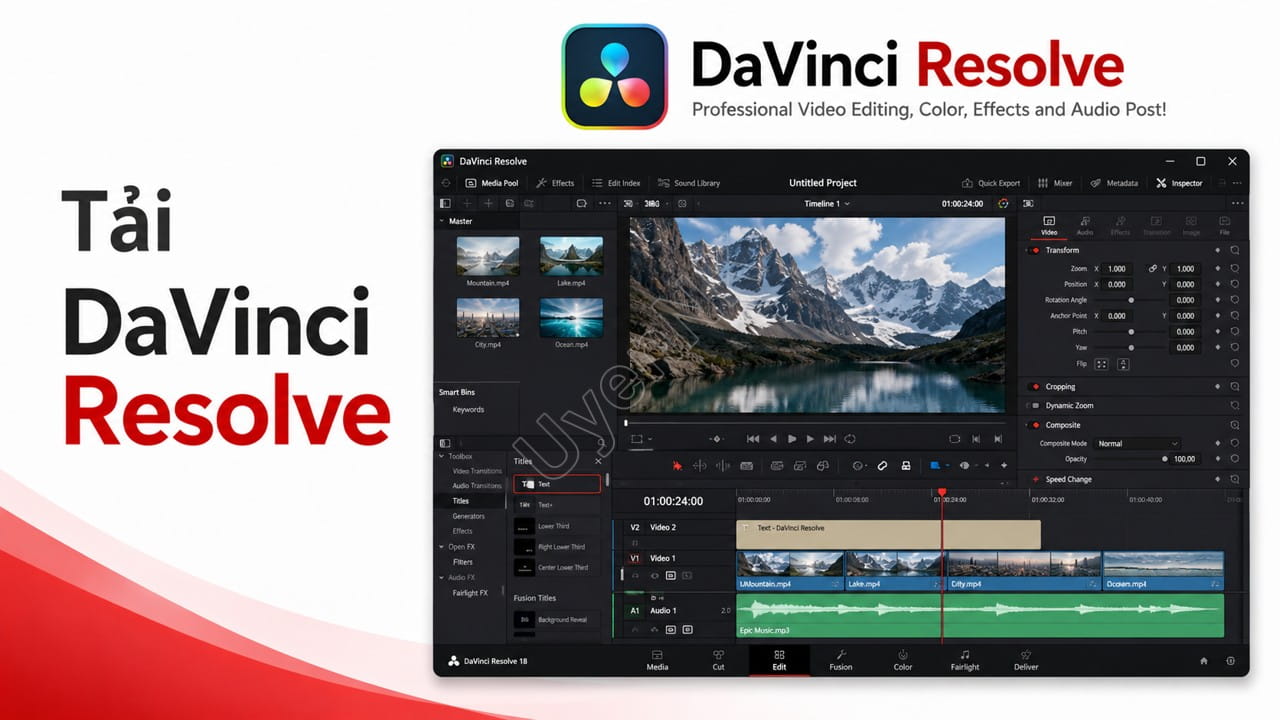Click the Zoom X value field

coord(1117,268)
